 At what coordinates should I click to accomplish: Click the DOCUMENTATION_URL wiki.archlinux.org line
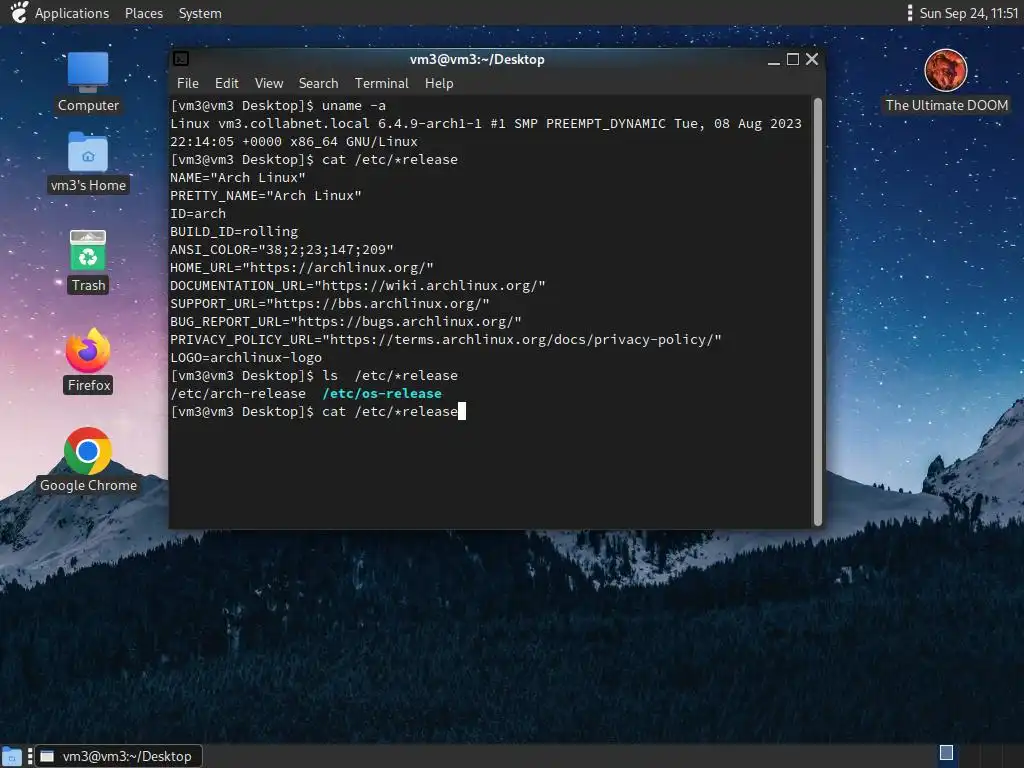pos(358,285)
